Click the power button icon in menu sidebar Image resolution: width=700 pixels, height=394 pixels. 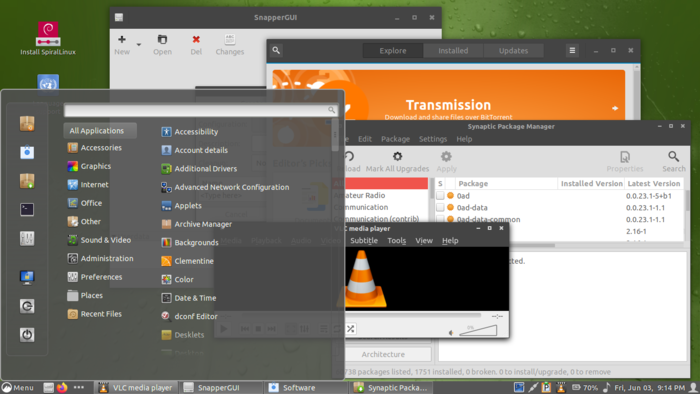(27, 335)
